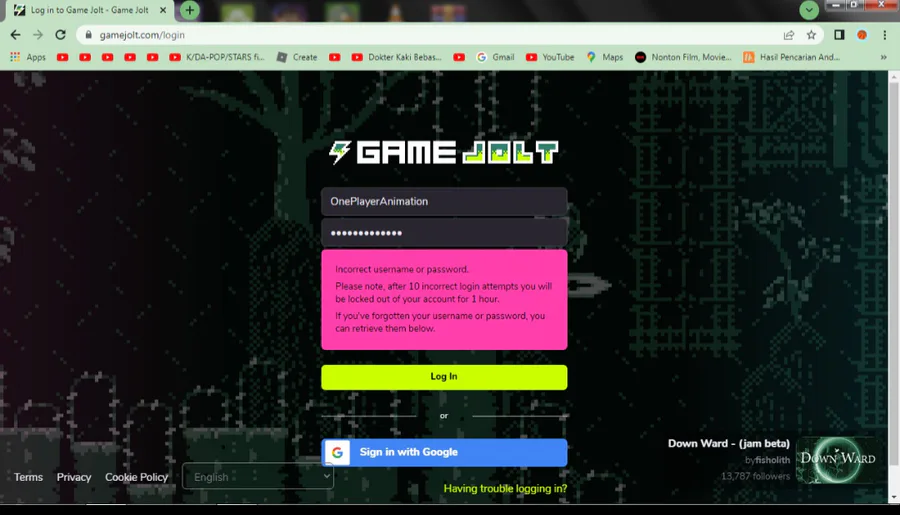This screenshot has width=900, height=515.
Task: Show more hidden bookmarks with the chevron
Action: 883,57
